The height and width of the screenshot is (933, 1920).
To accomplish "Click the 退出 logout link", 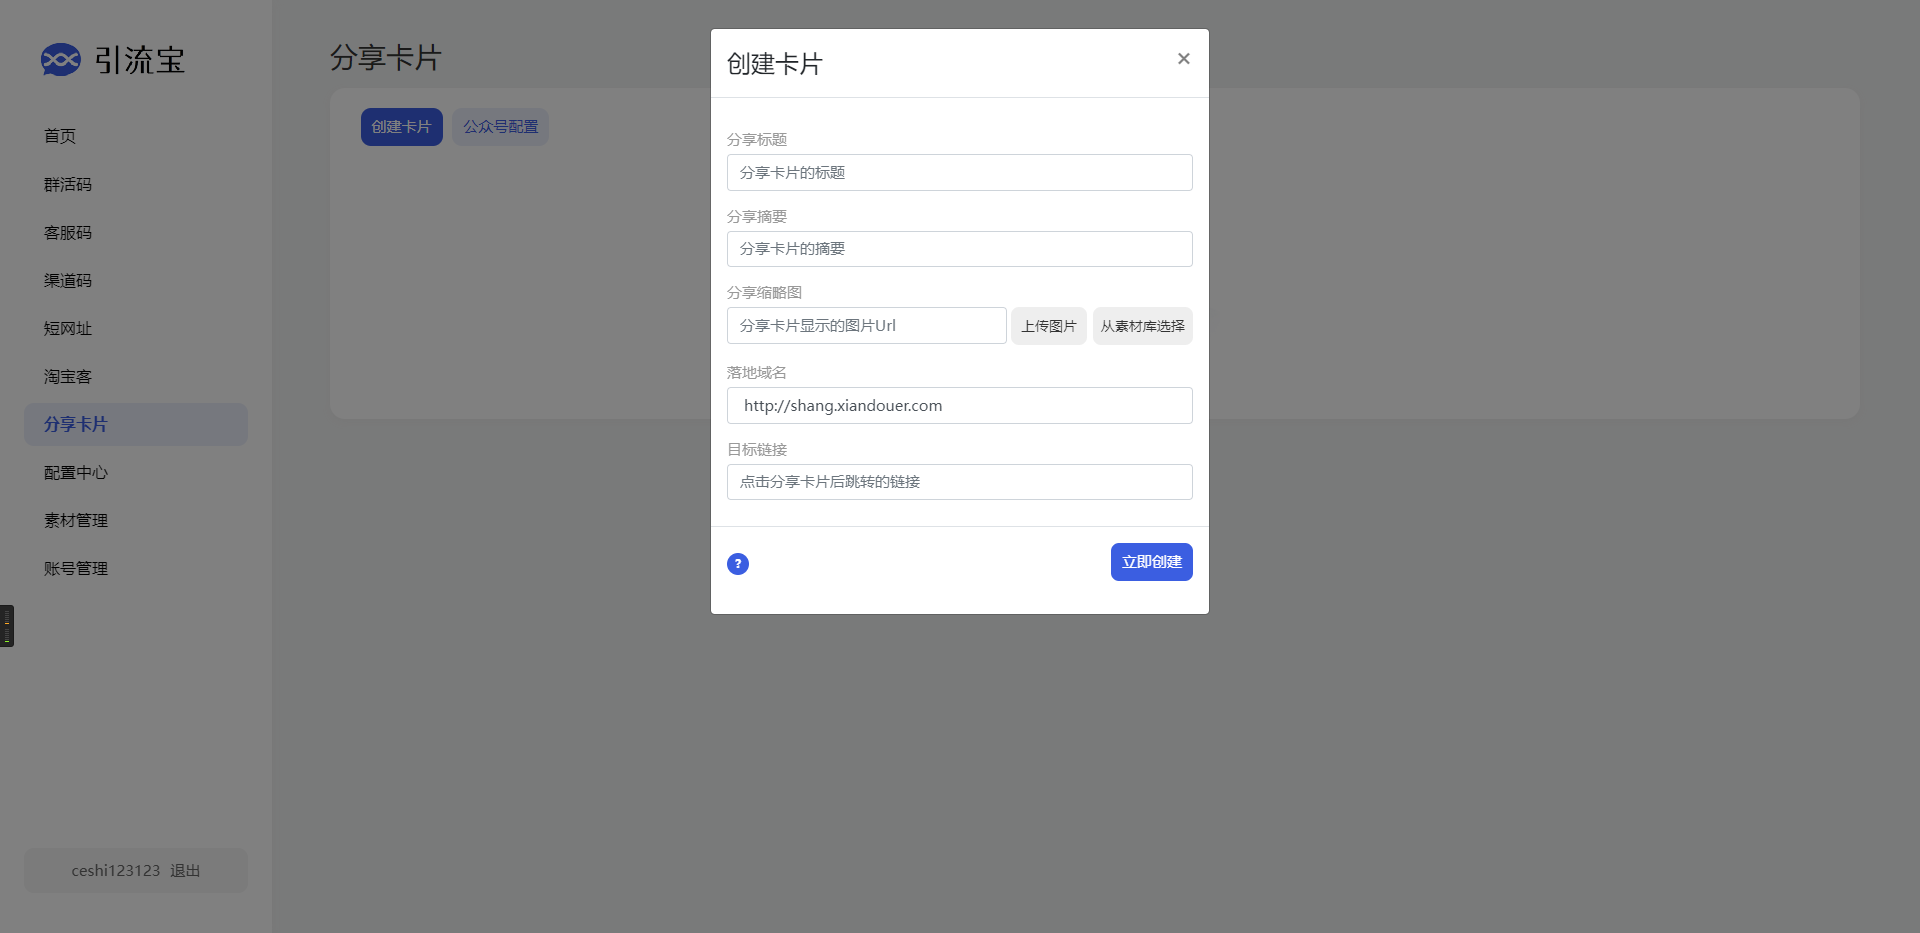I will pyautogui.click(x=185, y=871).
